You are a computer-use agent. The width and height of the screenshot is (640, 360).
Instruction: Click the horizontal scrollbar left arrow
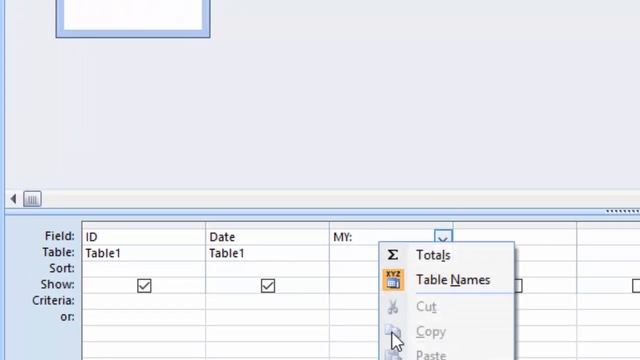click(x=13, y=199)
